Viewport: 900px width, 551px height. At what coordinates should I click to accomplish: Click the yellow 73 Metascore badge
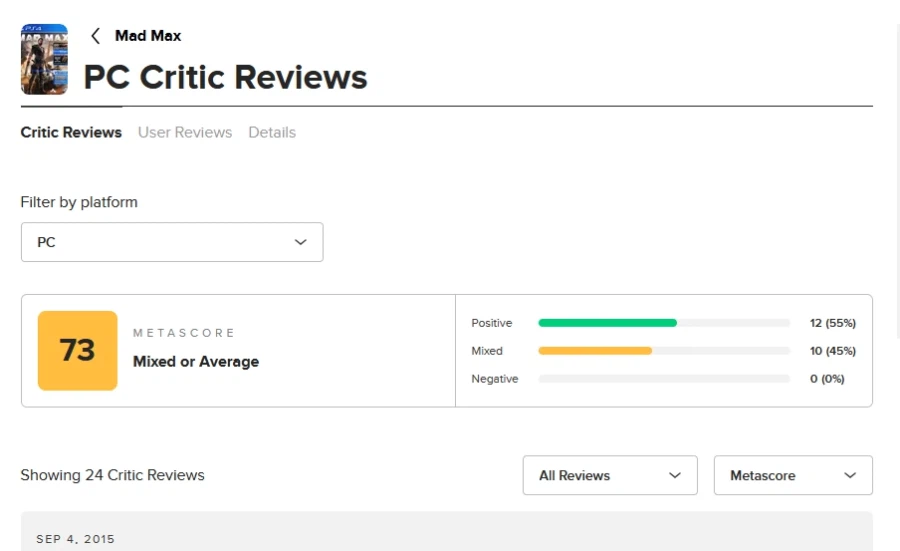click(77, 350)
